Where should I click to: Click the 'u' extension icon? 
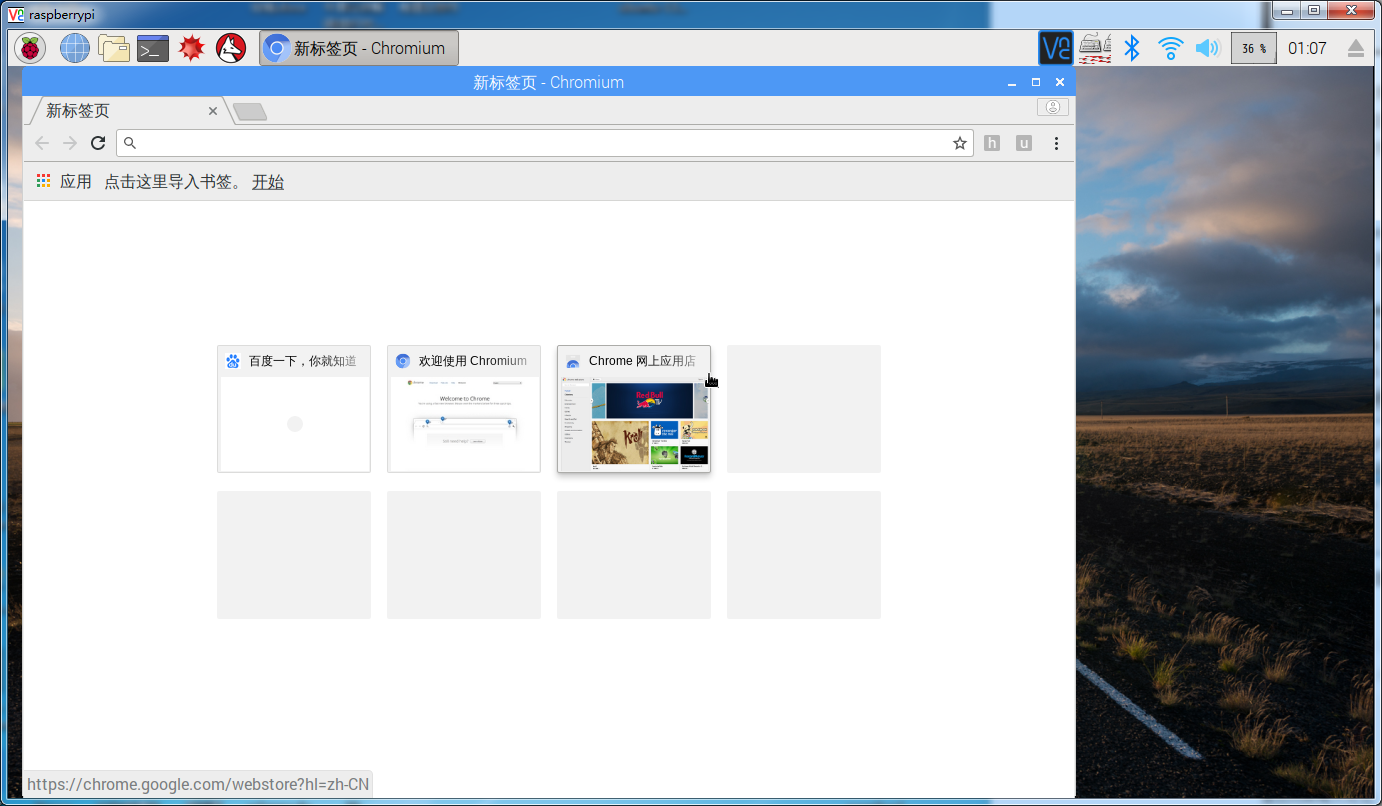coord(1024,143)
